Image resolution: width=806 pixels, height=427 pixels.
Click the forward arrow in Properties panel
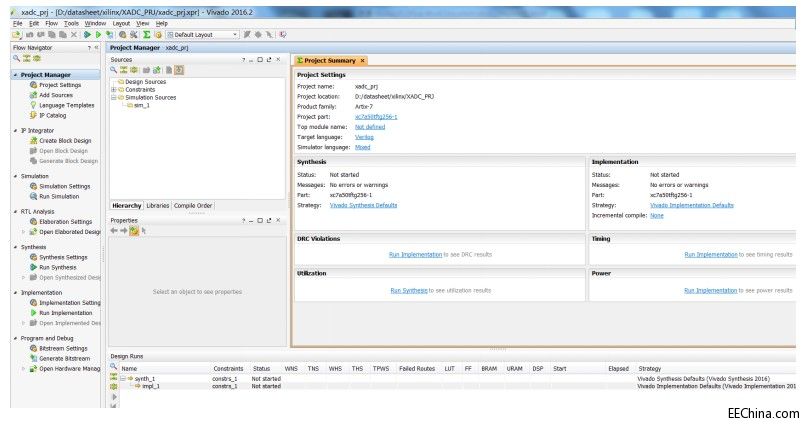(x=123, y=231)
